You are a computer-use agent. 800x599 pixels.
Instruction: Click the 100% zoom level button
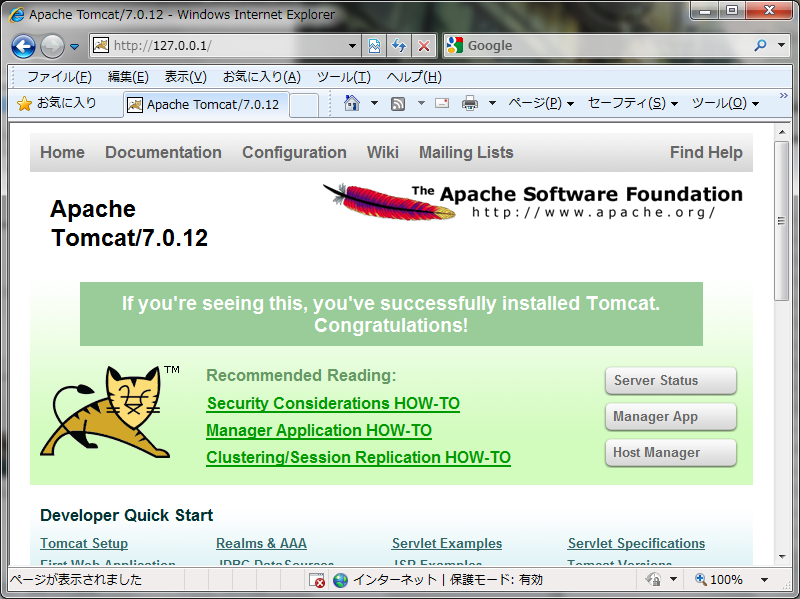point(718,580)
